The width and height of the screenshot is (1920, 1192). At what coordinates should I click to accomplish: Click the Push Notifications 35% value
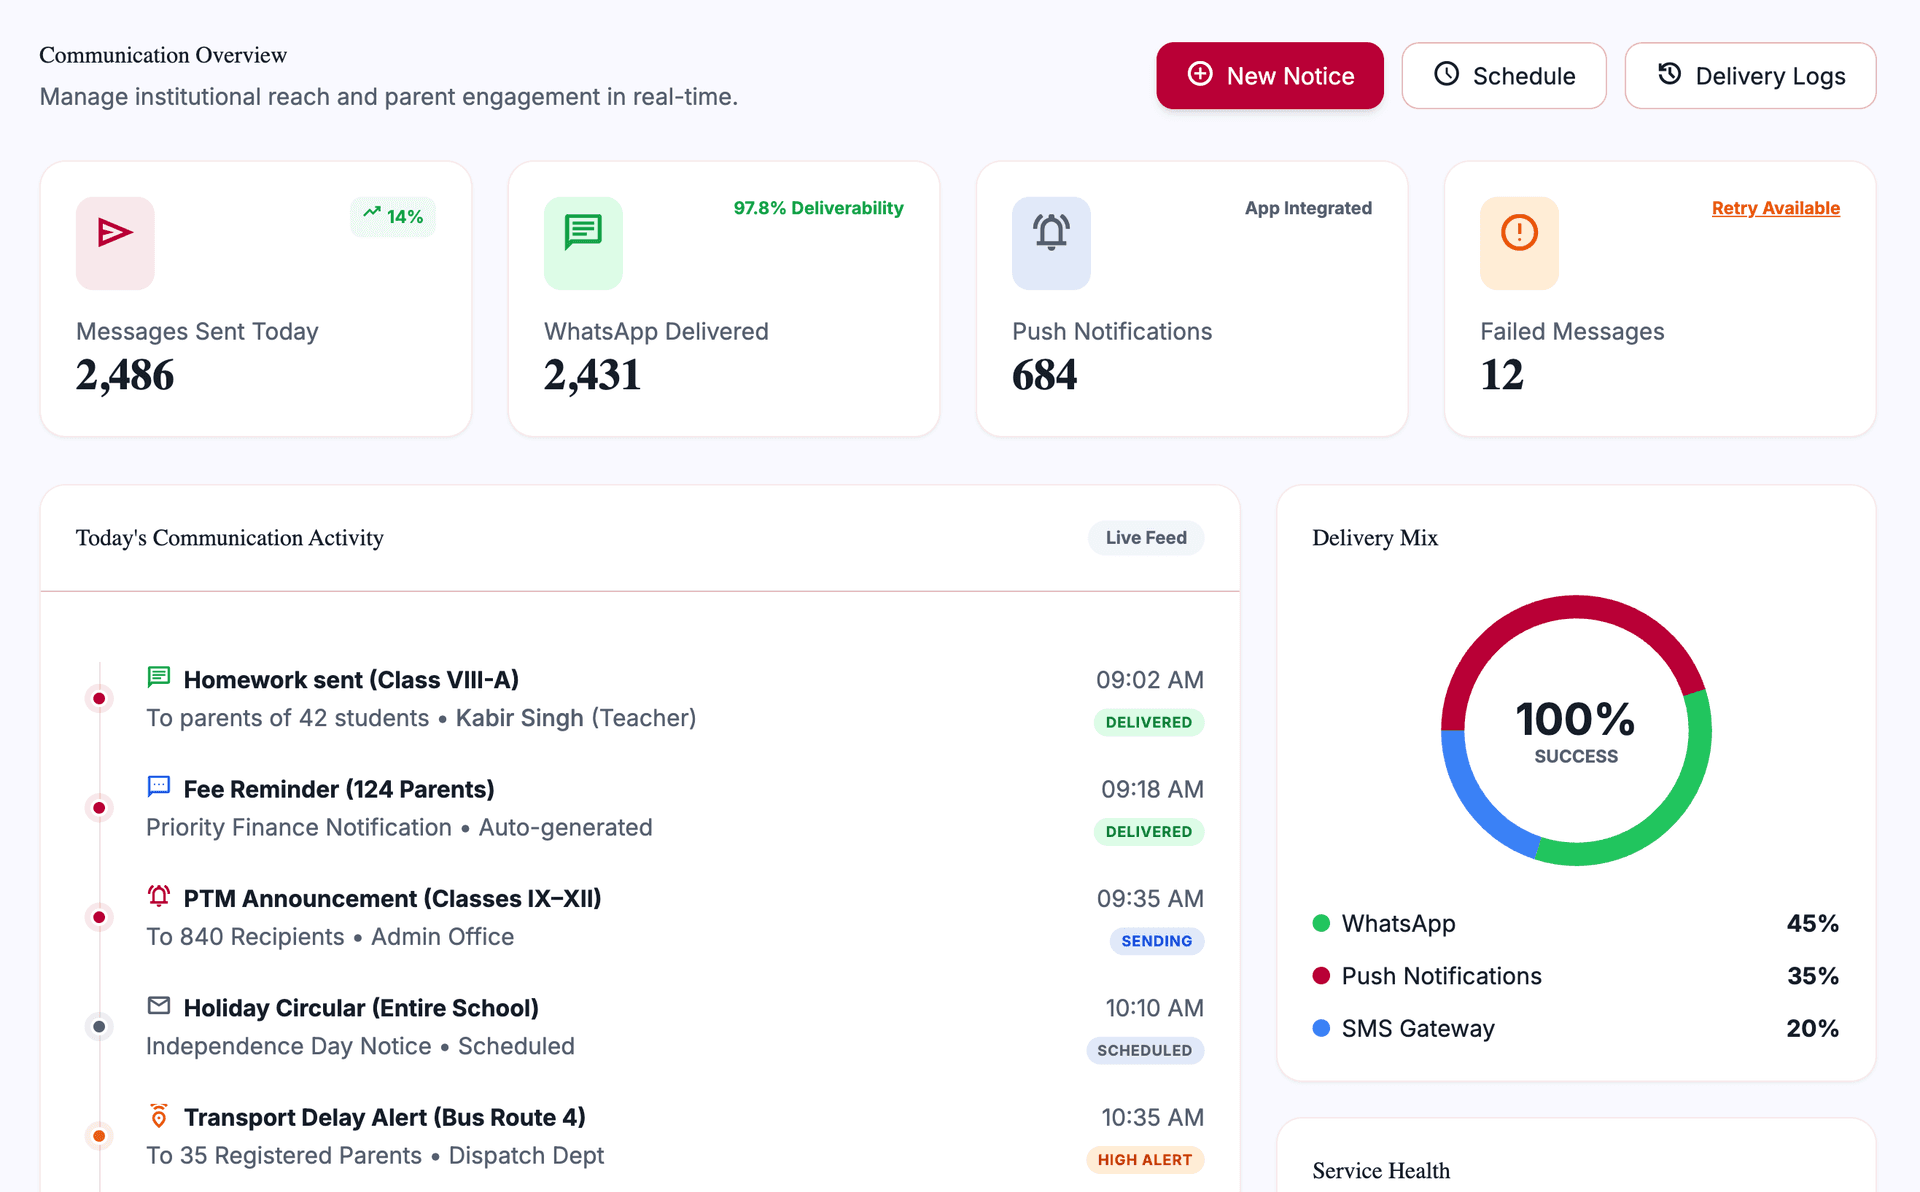pos(1812,976)
